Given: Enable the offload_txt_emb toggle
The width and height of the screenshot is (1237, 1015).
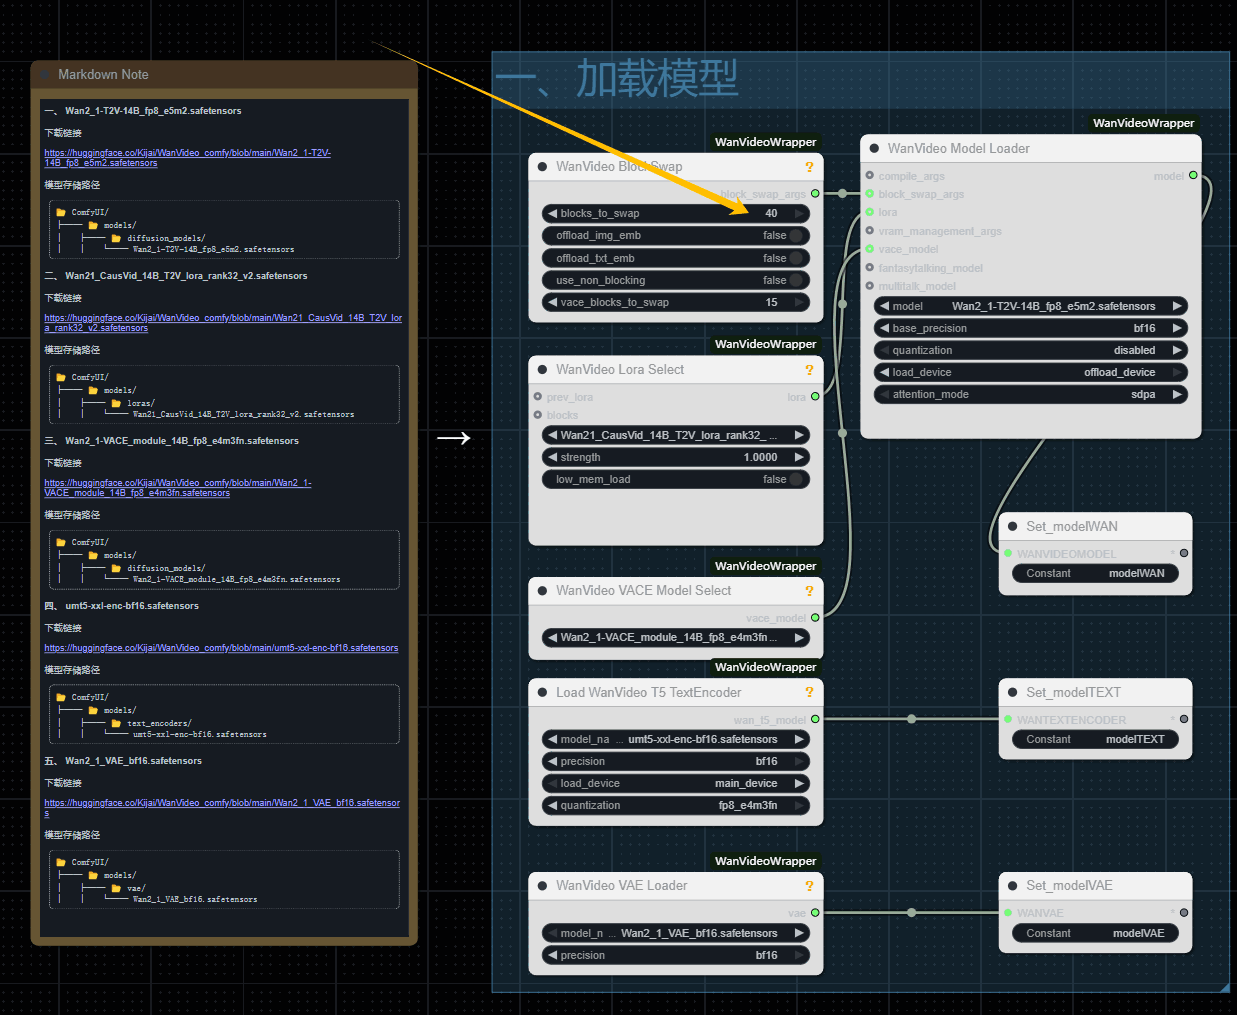Looking at the screenshot, I should click(796, 258).
